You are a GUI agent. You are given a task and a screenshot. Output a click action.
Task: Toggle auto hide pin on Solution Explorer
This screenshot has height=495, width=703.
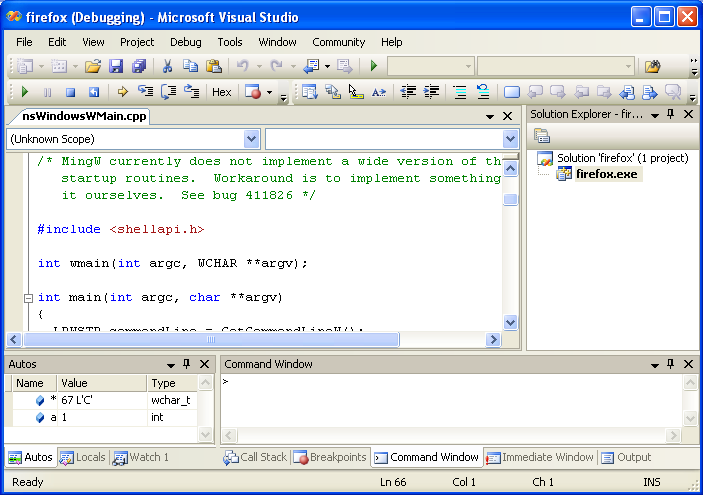click(671, 114)
